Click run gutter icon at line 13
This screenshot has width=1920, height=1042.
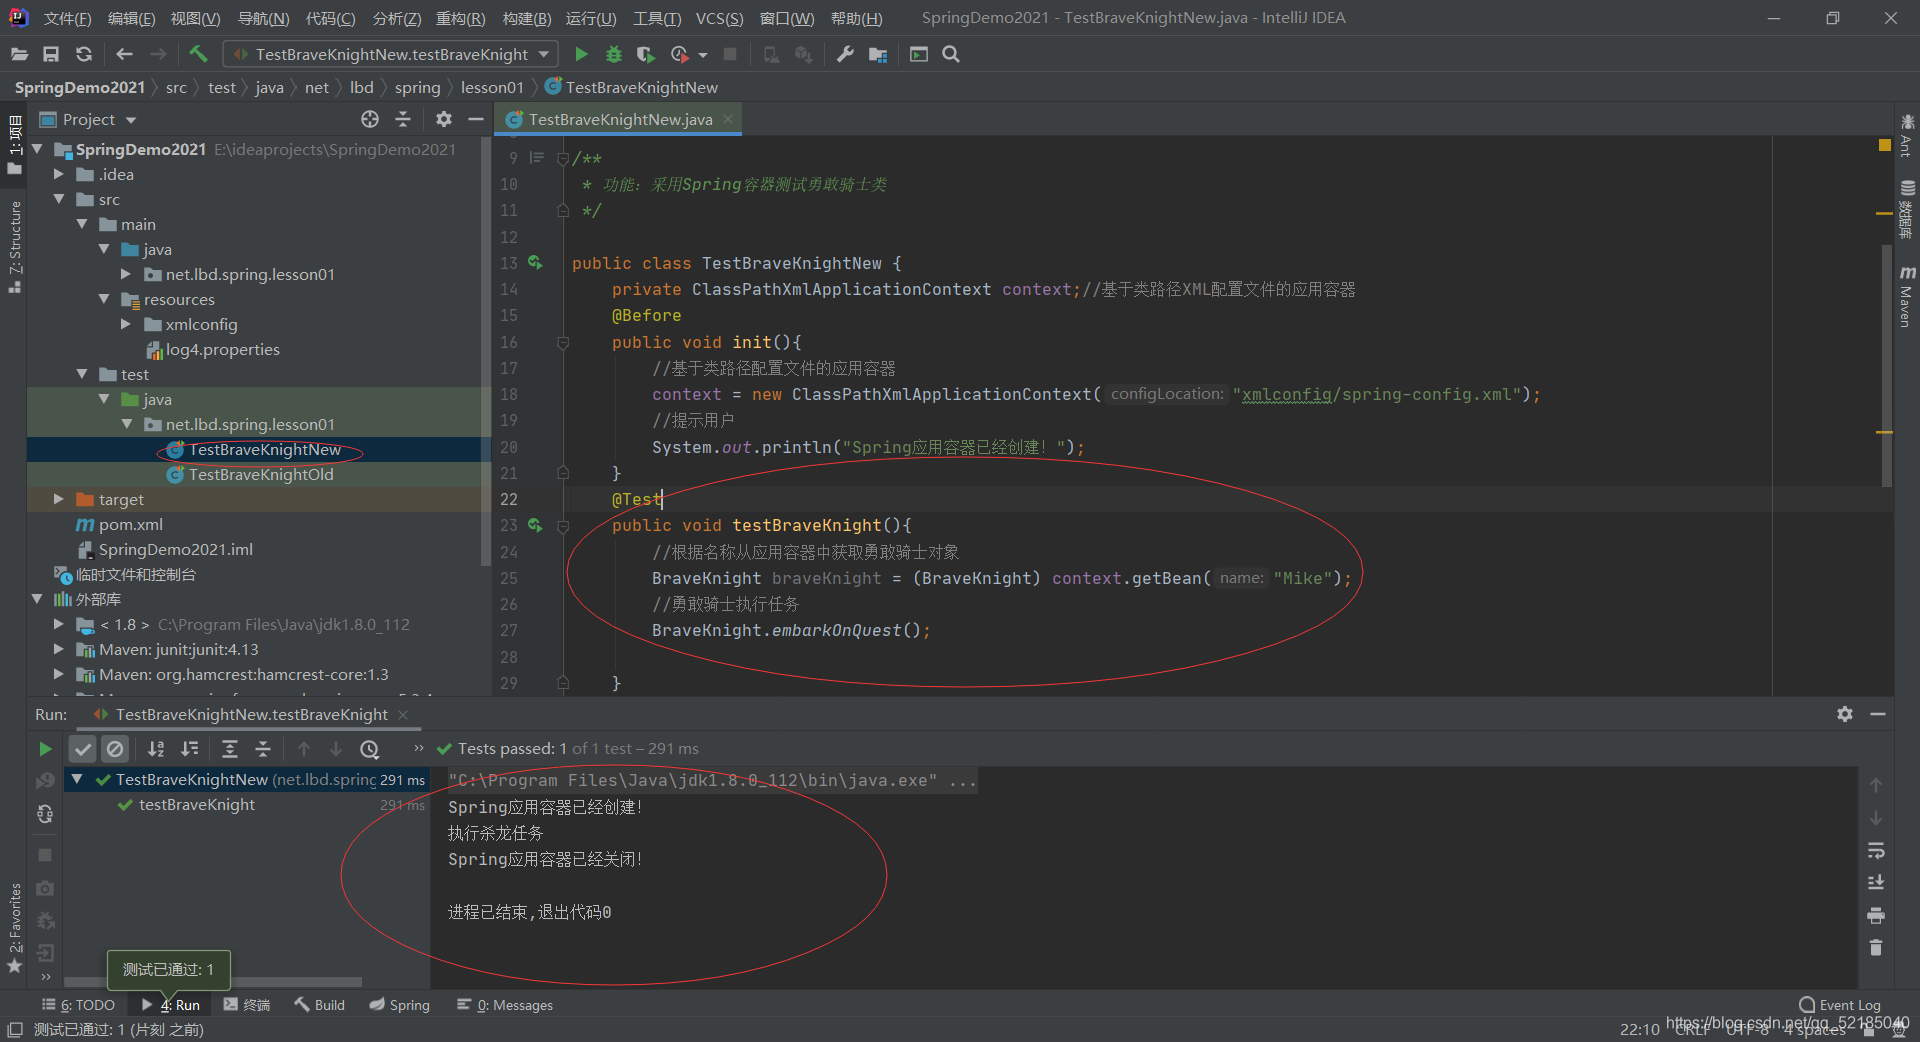coord(535,262)
